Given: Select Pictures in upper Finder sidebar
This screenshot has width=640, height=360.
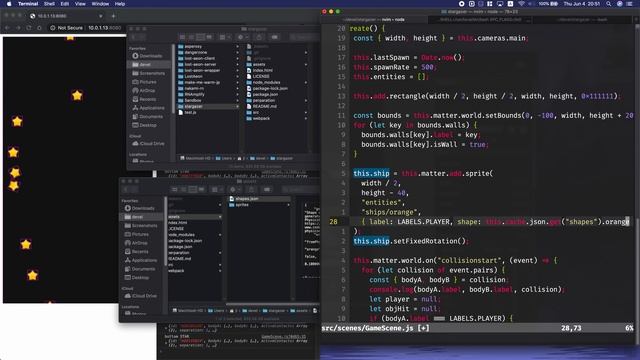Looking at the screenshot, I should 144,82.
